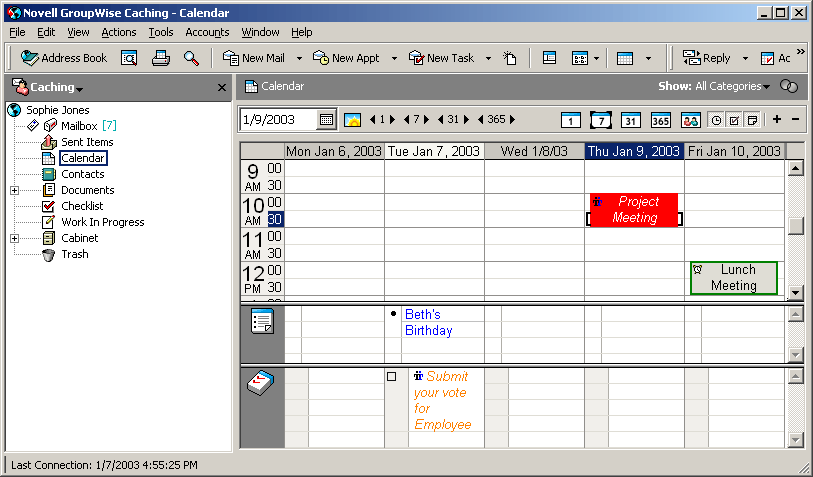
Task: Click the Reply button
Action: pos(707,58)
